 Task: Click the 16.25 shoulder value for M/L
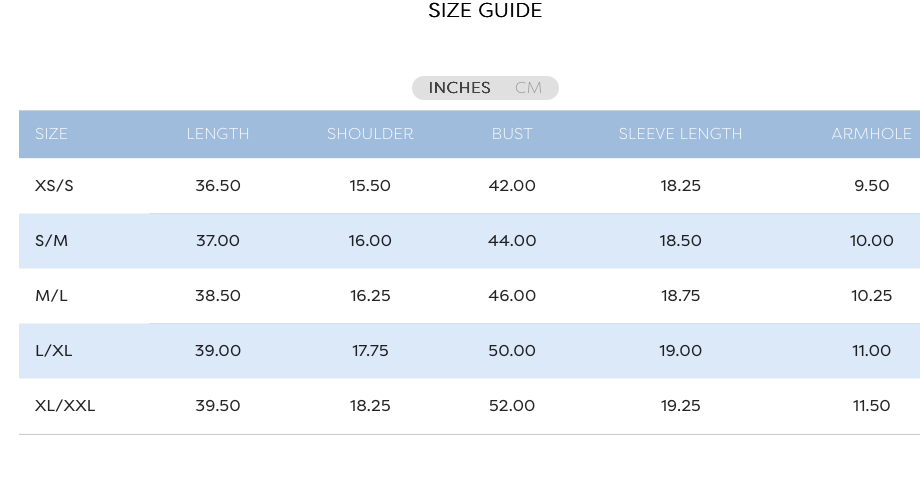pos(370,296)
